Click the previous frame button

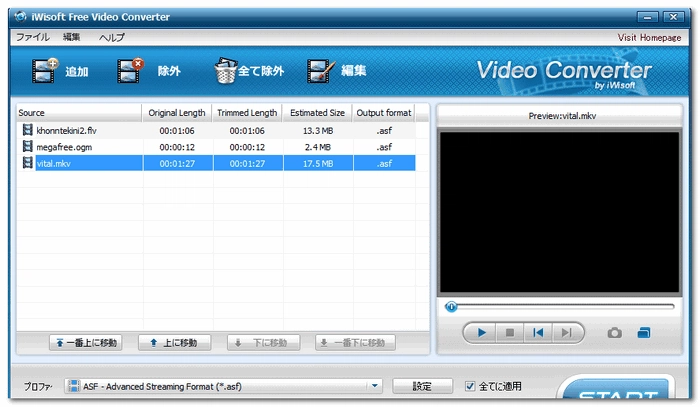537,333
